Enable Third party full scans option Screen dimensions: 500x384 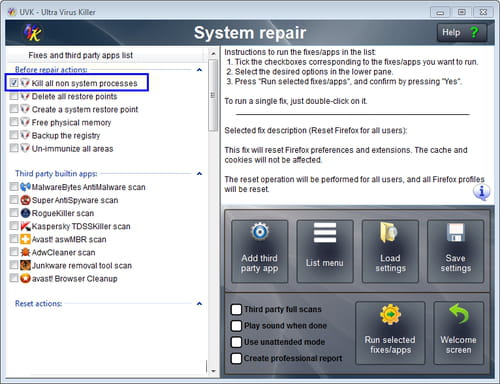[236, 309]
